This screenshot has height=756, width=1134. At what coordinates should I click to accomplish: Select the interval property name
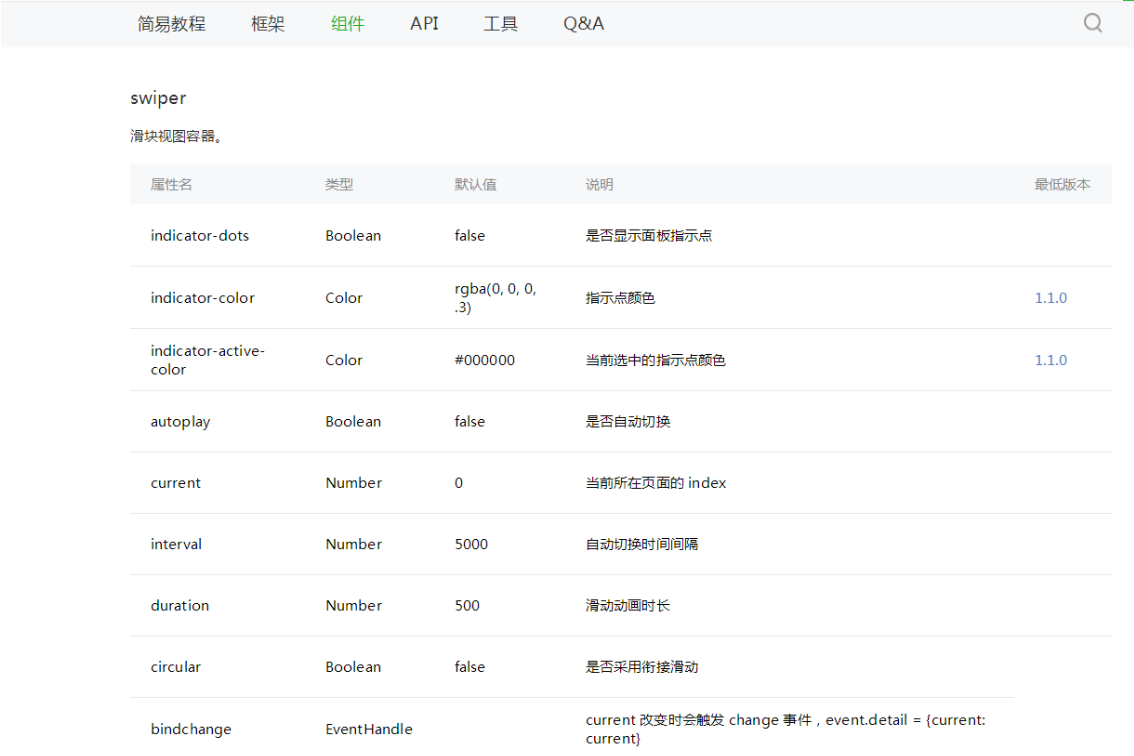click(x=176, y=545)
